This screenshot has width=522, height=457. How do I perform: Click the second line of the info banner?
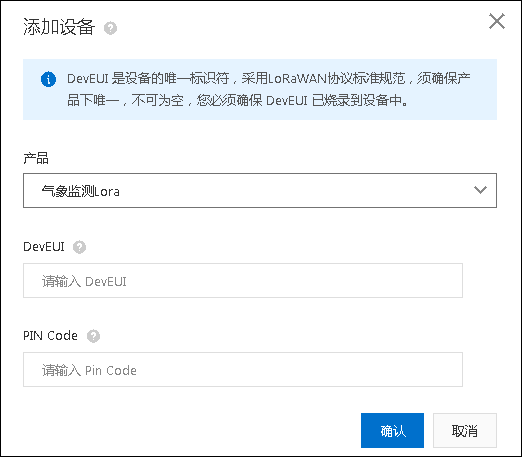pos(237,100)
